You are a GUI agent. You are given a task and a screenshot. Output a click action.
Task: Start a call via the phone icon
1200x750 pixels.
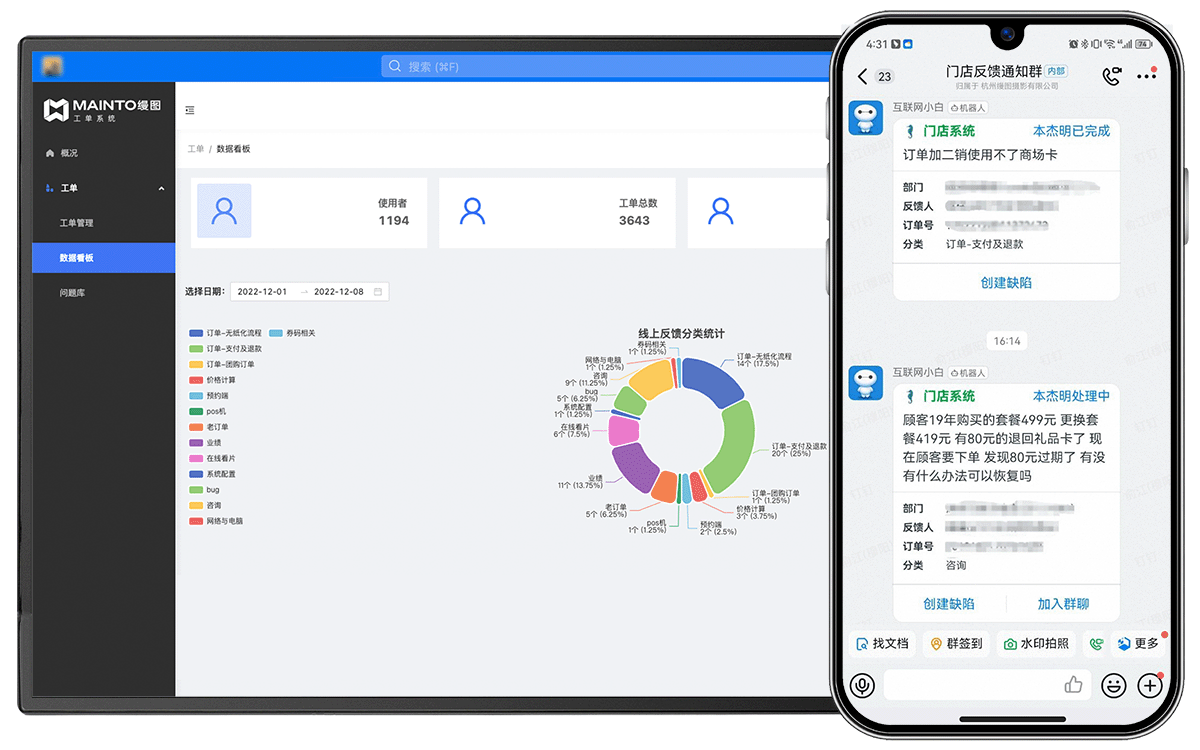pyautogui.click(x=1111, y=76)
